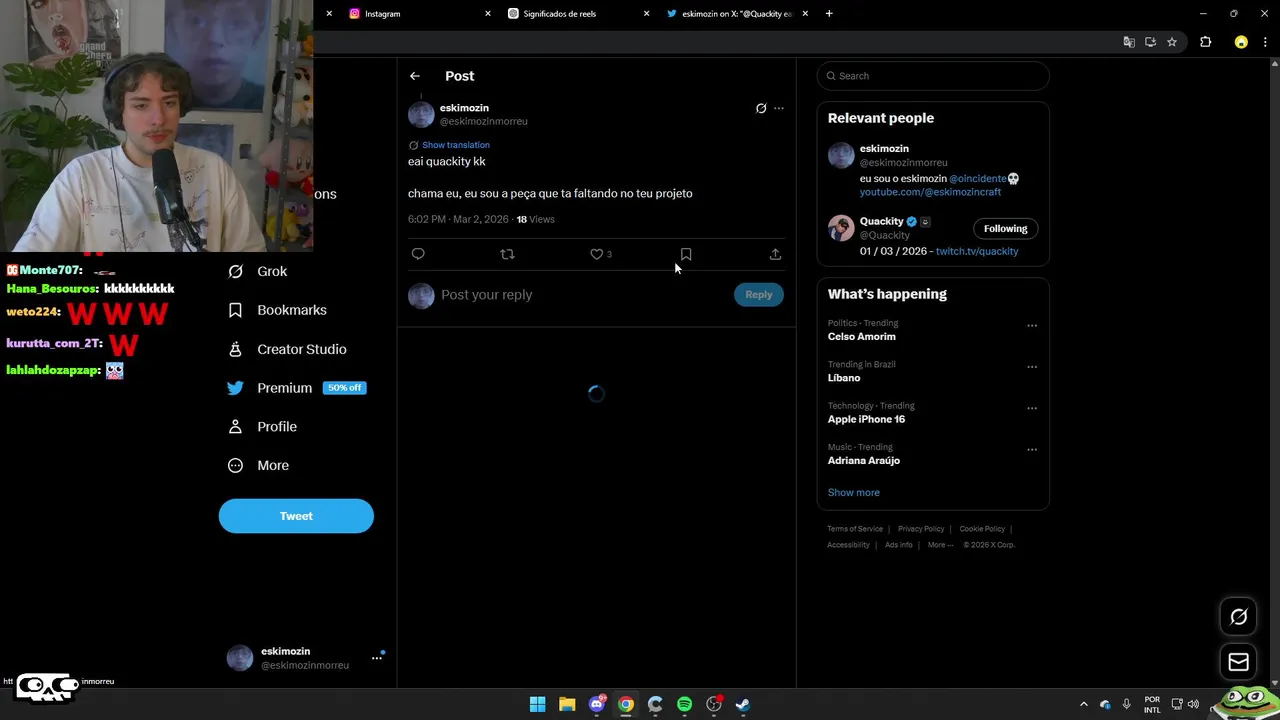This screenshot has width=1280, height=720.
Task: Open Adriana Araújo trend options dots
Action: [1032, 450]
